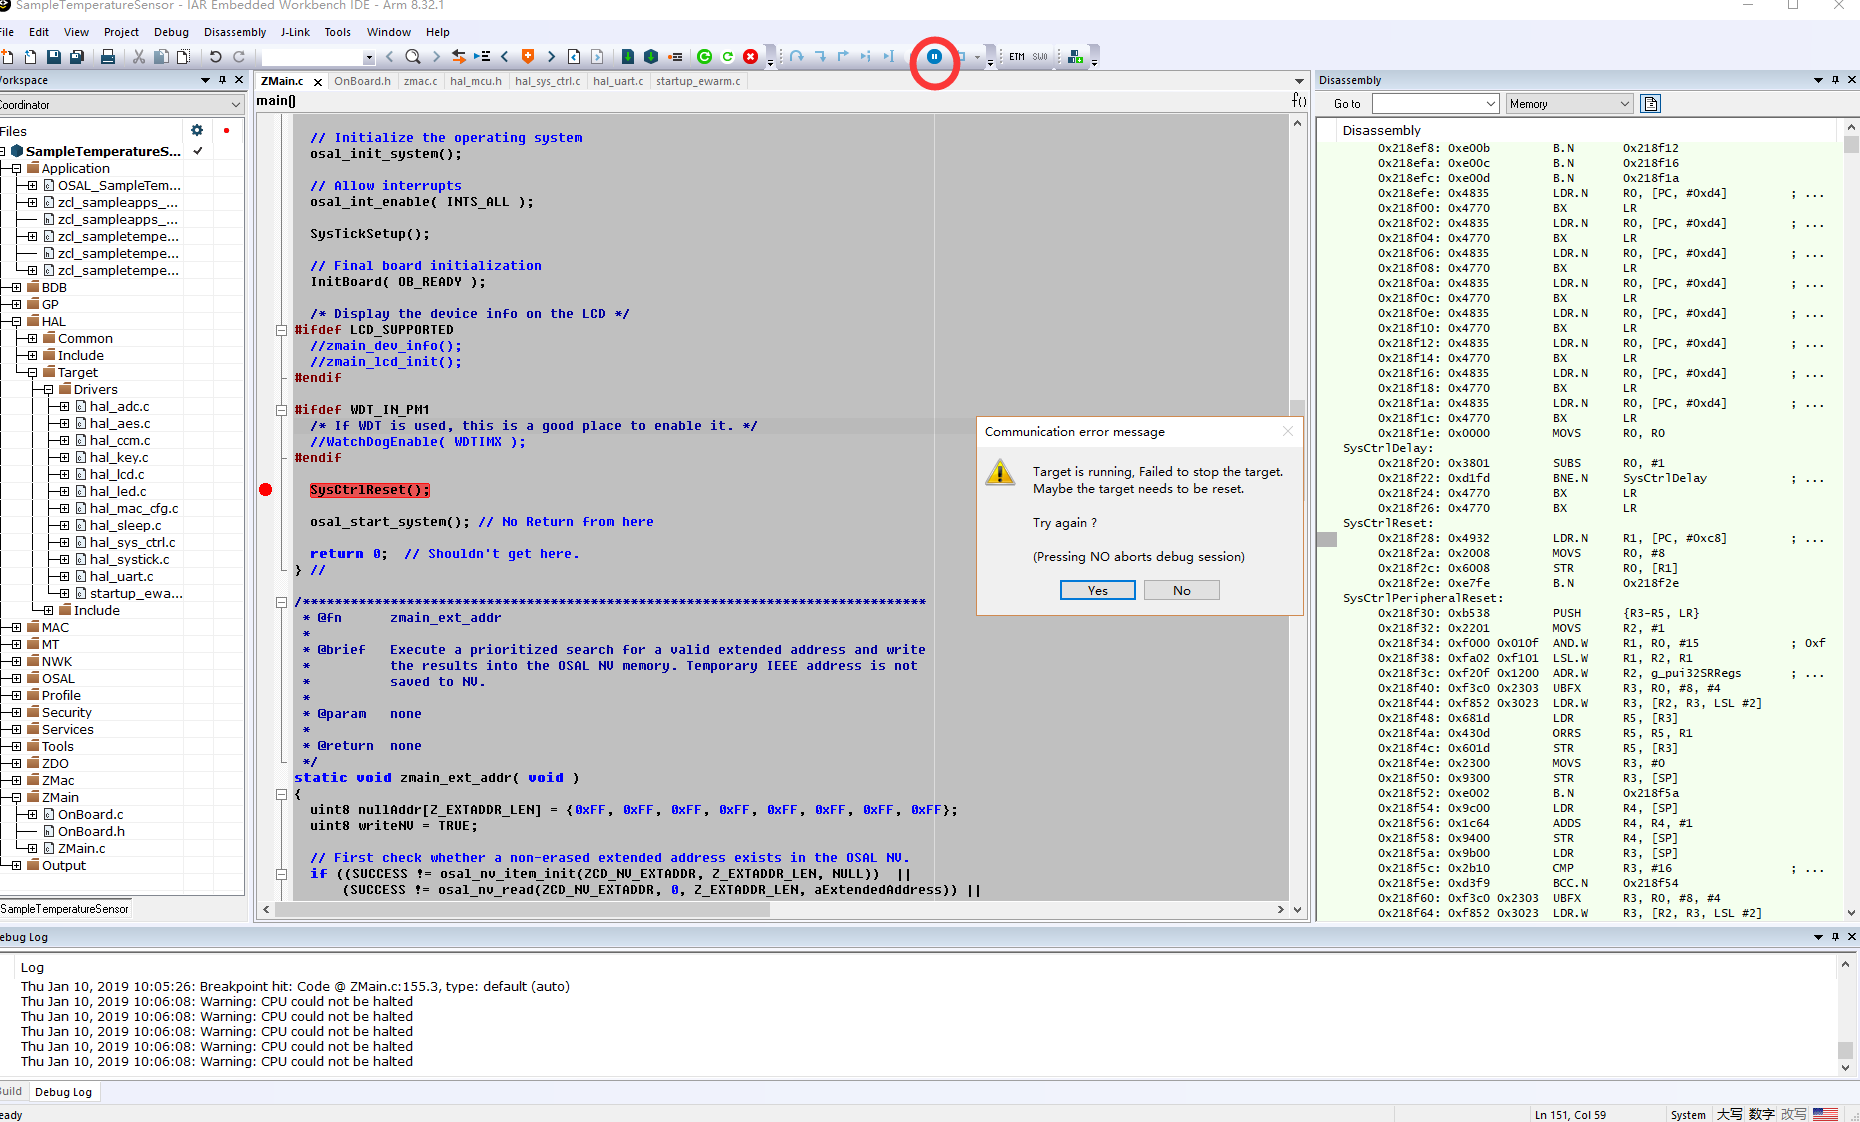Fold the zmain_ext_addr comment block
This screenshot has width=1860, height=1122.
click(x=282, y=602)
